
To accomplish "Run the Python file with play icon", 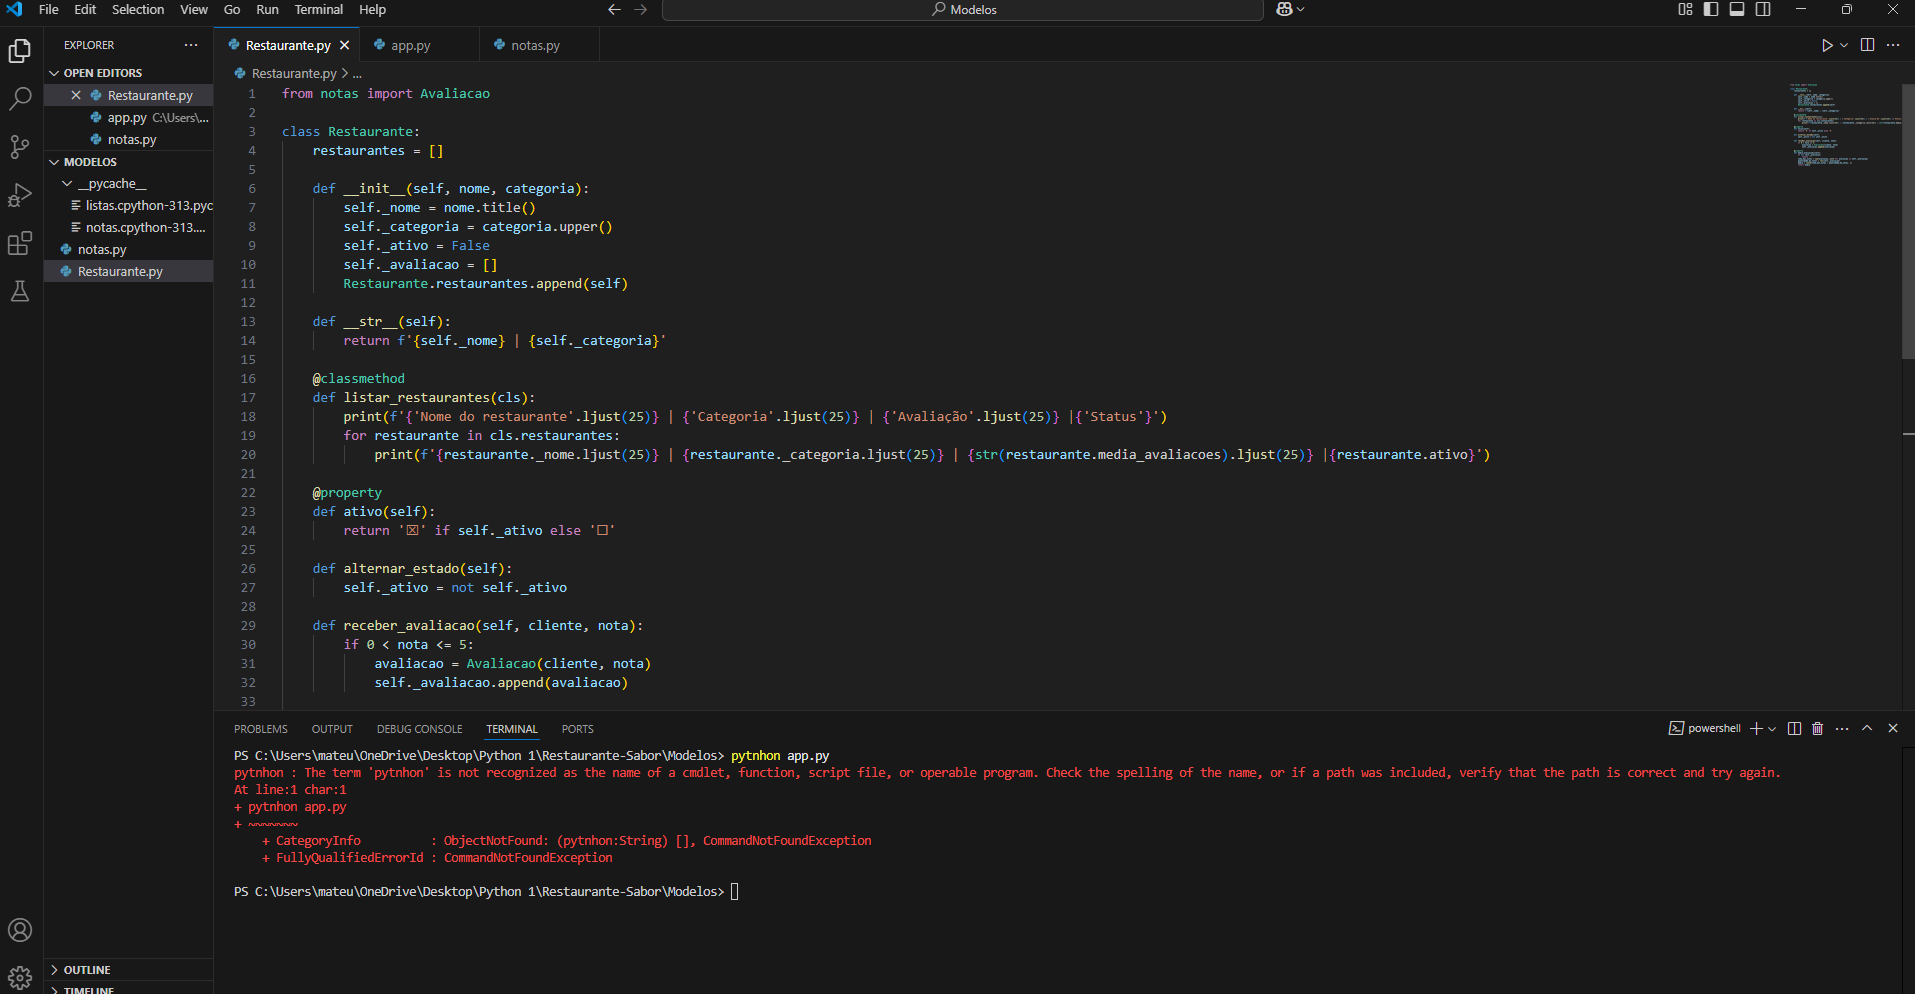I will pos(1827,45).
